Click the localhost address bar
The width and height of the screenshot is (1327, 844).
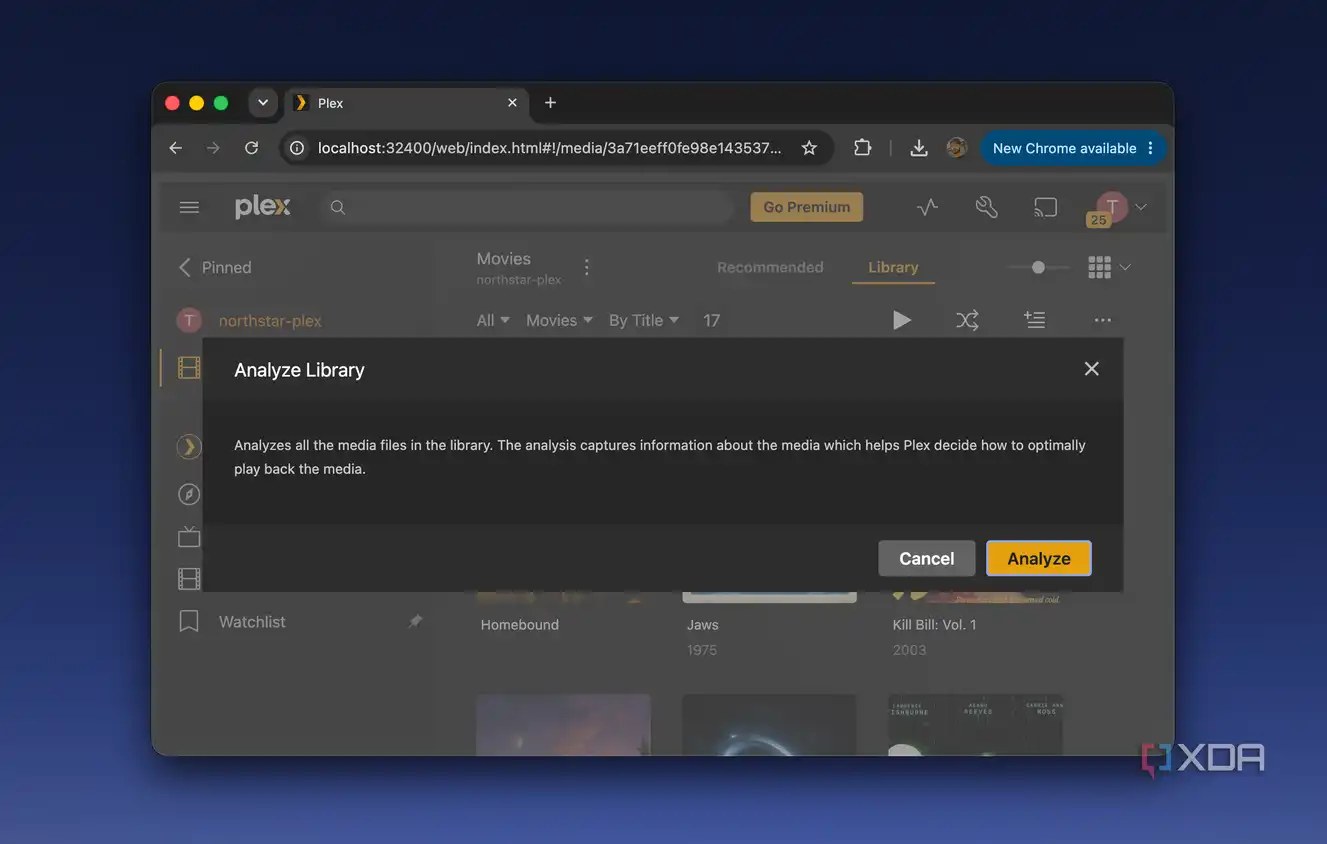(x=550, y=148)
